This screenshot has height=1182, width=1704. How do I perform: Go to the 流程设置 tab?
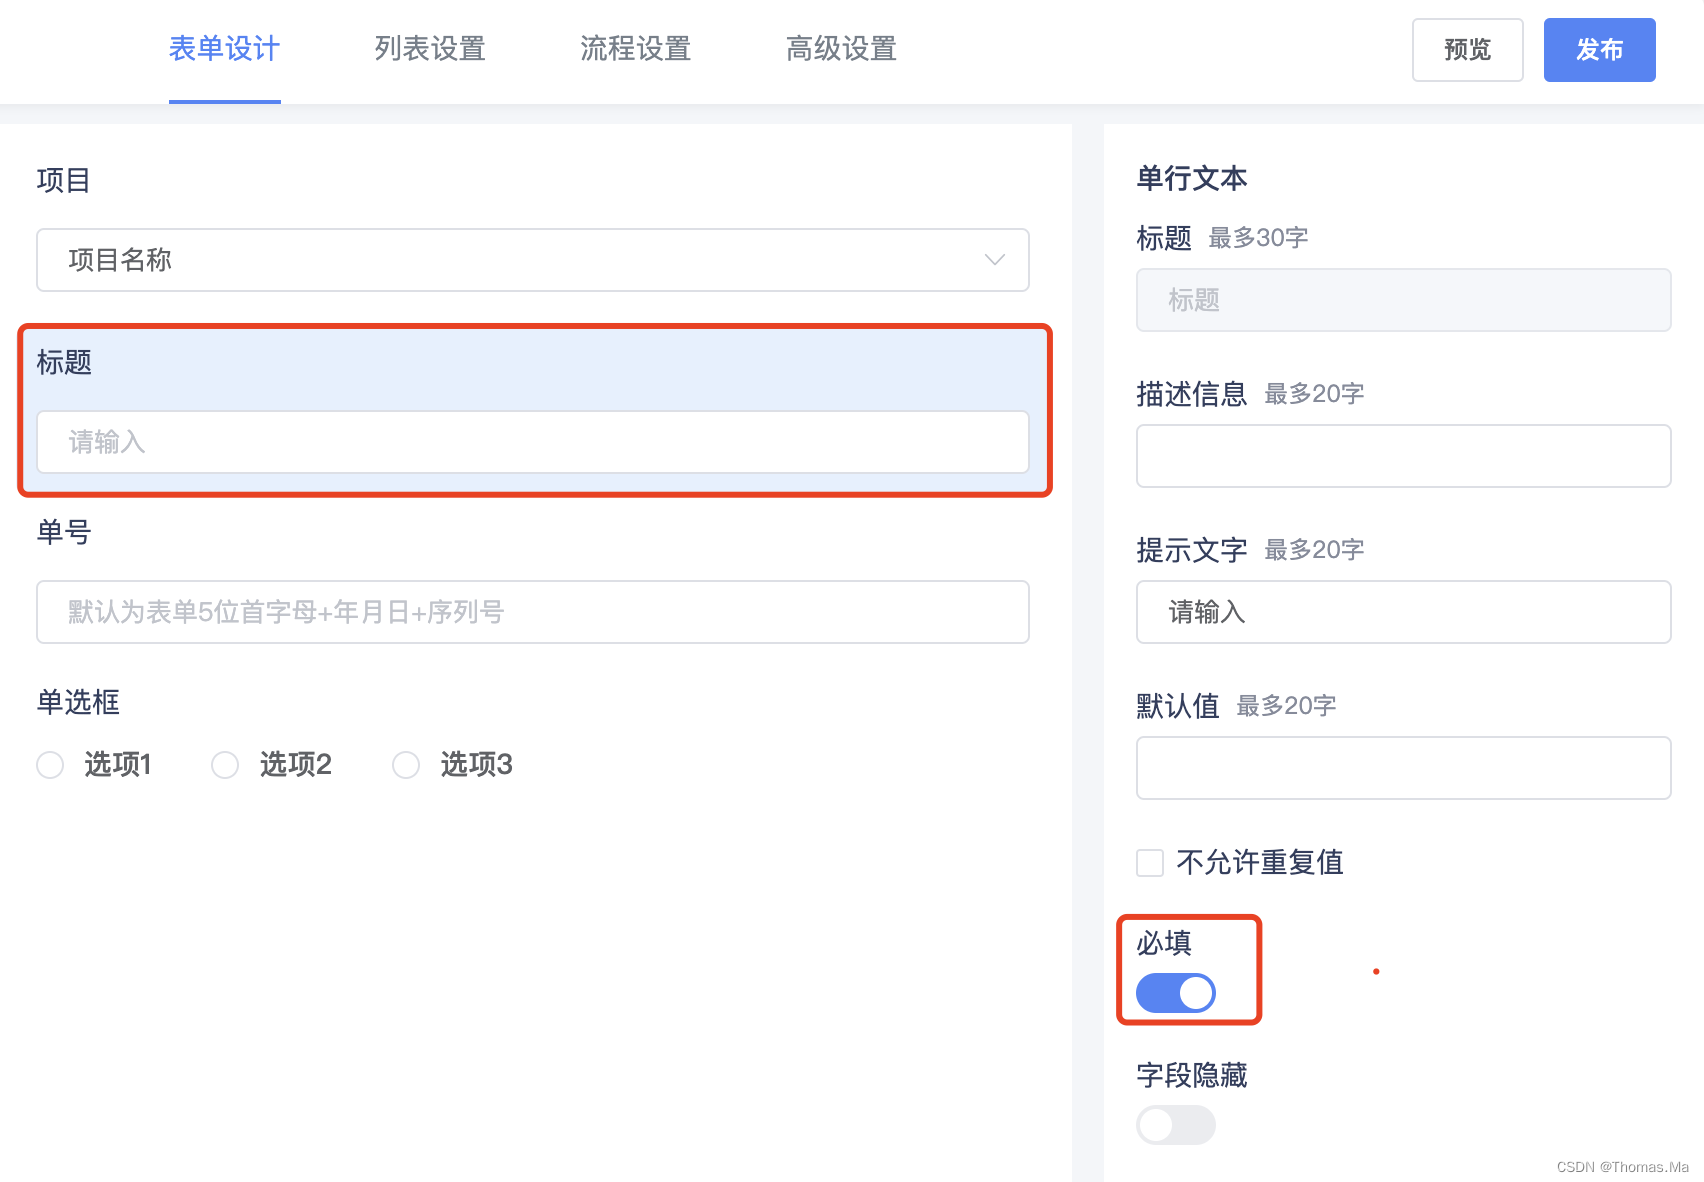pos(636,49)
